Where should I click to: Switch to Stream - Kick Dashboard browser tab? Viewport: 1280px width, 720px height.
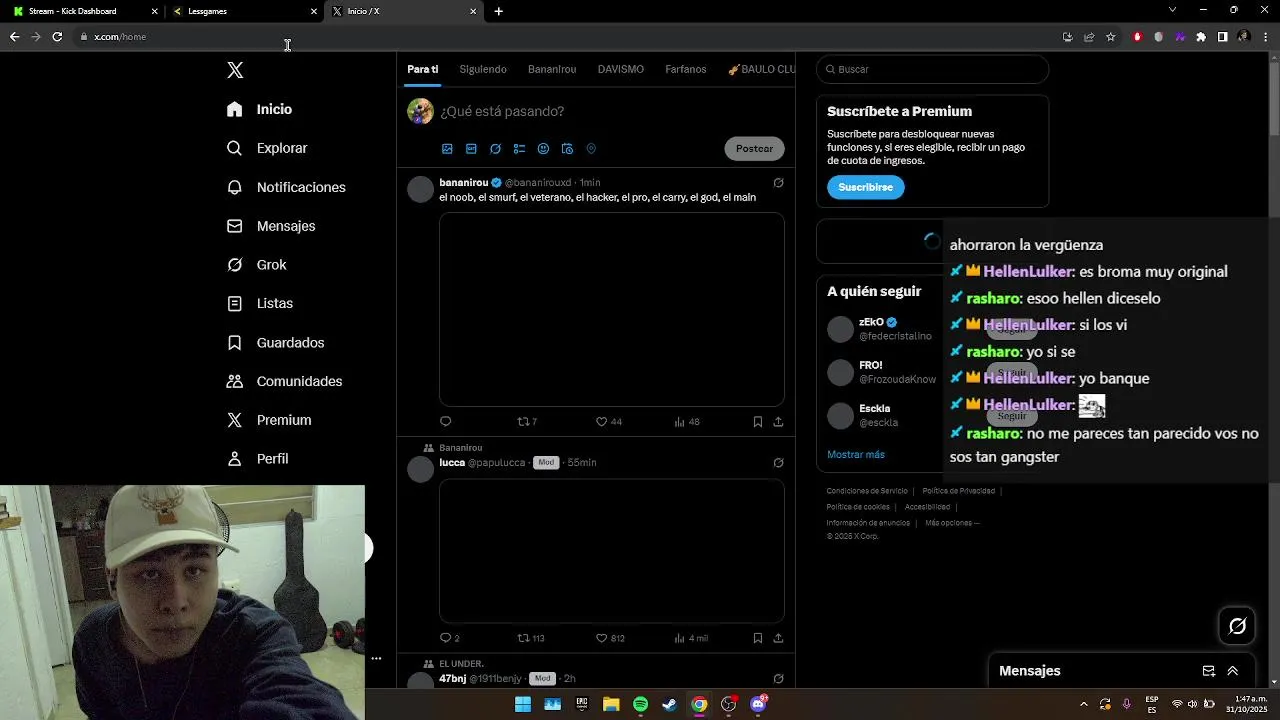click(85, 11)
